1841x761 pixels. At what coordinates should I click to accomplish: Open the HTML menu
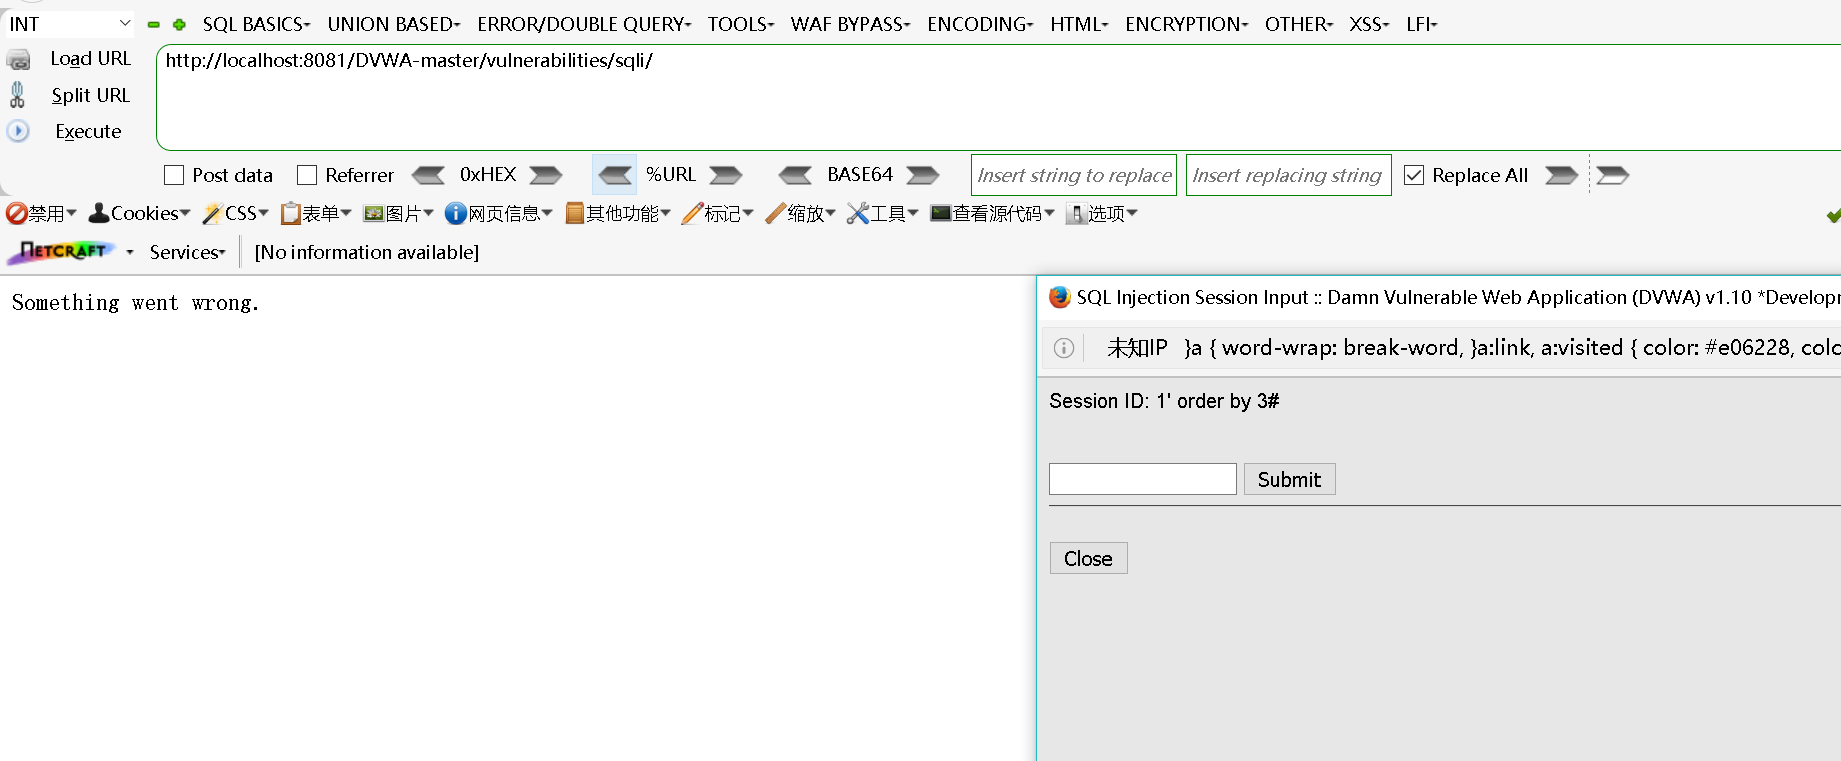pos(1079,24)
